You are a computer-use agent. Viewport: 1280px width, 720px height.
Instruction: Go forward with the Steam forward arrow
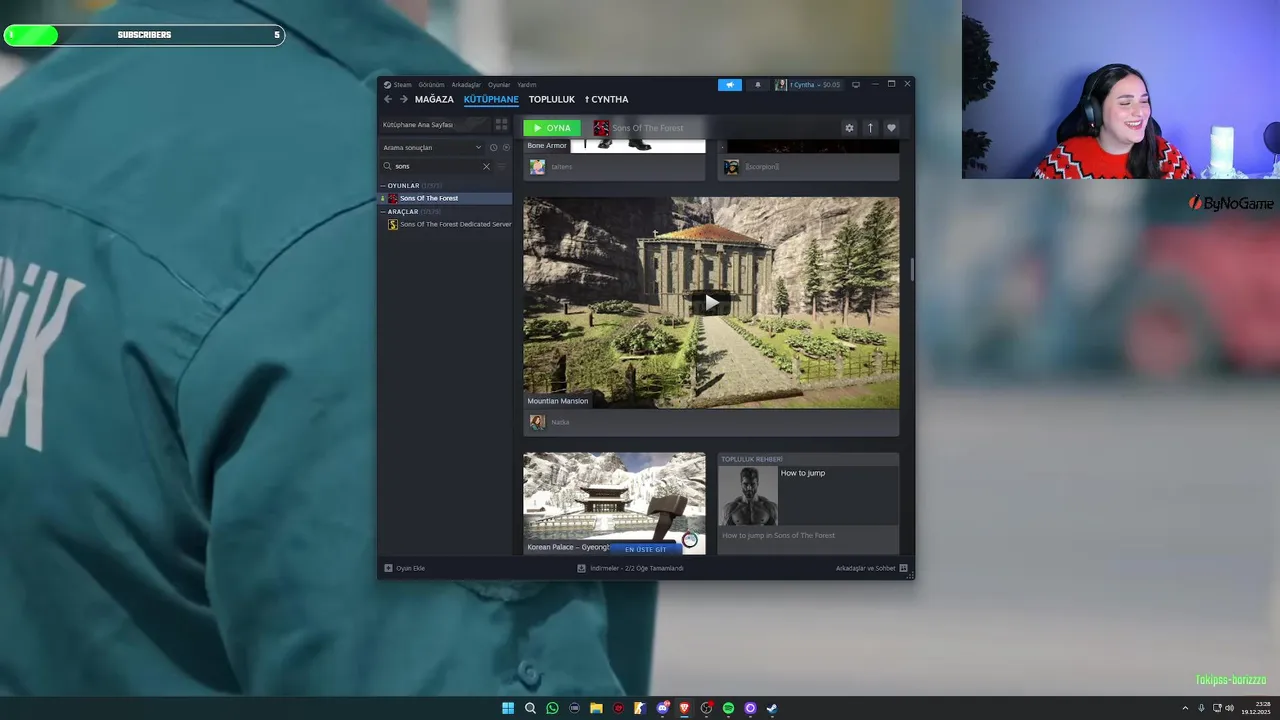(404, 99)
